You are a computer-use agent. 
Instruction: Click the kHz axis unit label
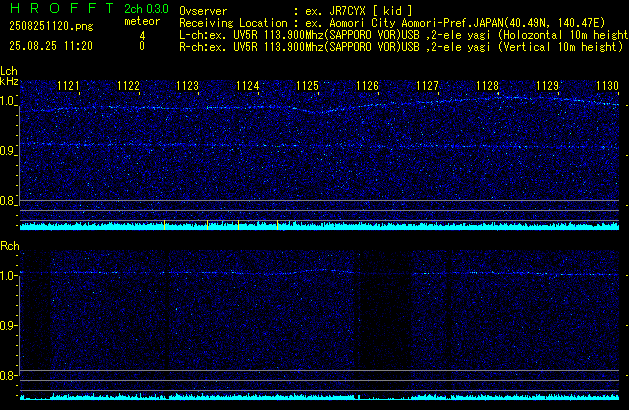pyautogui.click(x=9, y=81)
